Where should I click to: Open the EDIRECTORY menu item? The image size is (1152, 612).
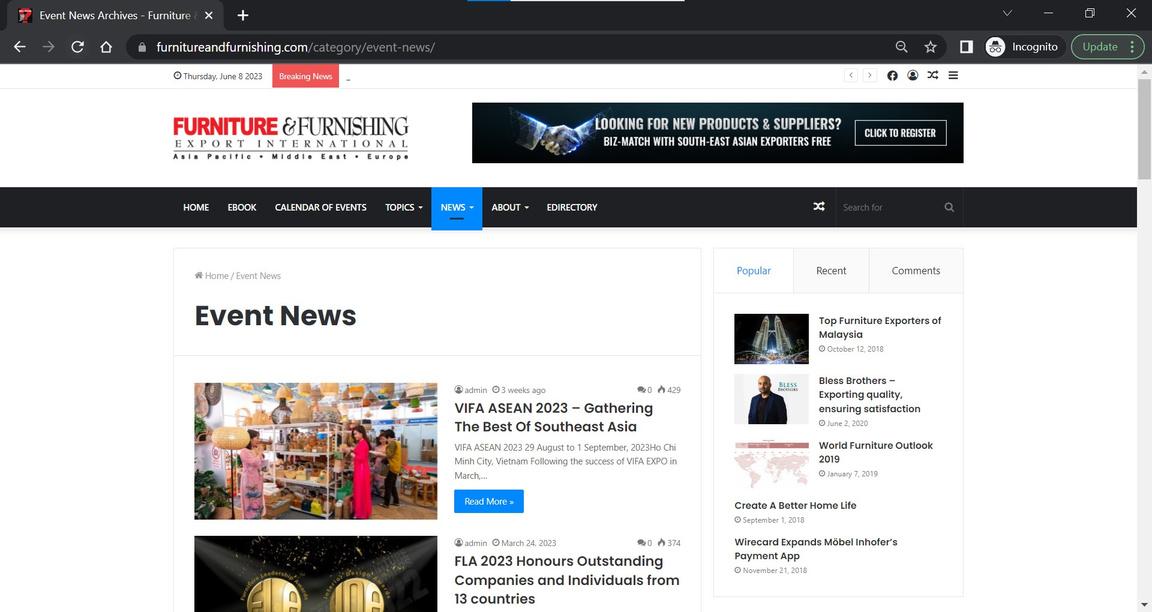(x=572, y=207)
